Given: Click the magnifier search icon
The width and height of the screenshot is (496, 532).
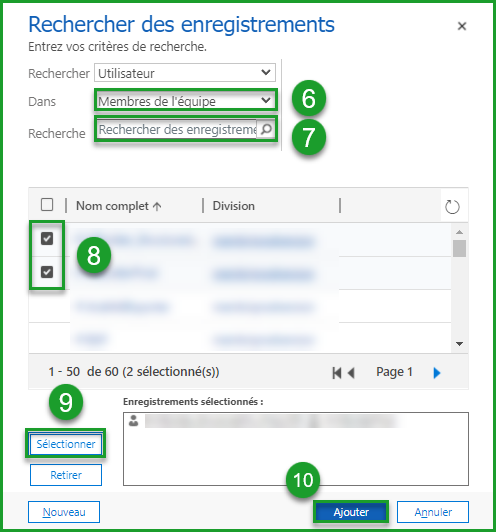Looking at the screenshot, I should pyautogui.click(x=266, y=129).
